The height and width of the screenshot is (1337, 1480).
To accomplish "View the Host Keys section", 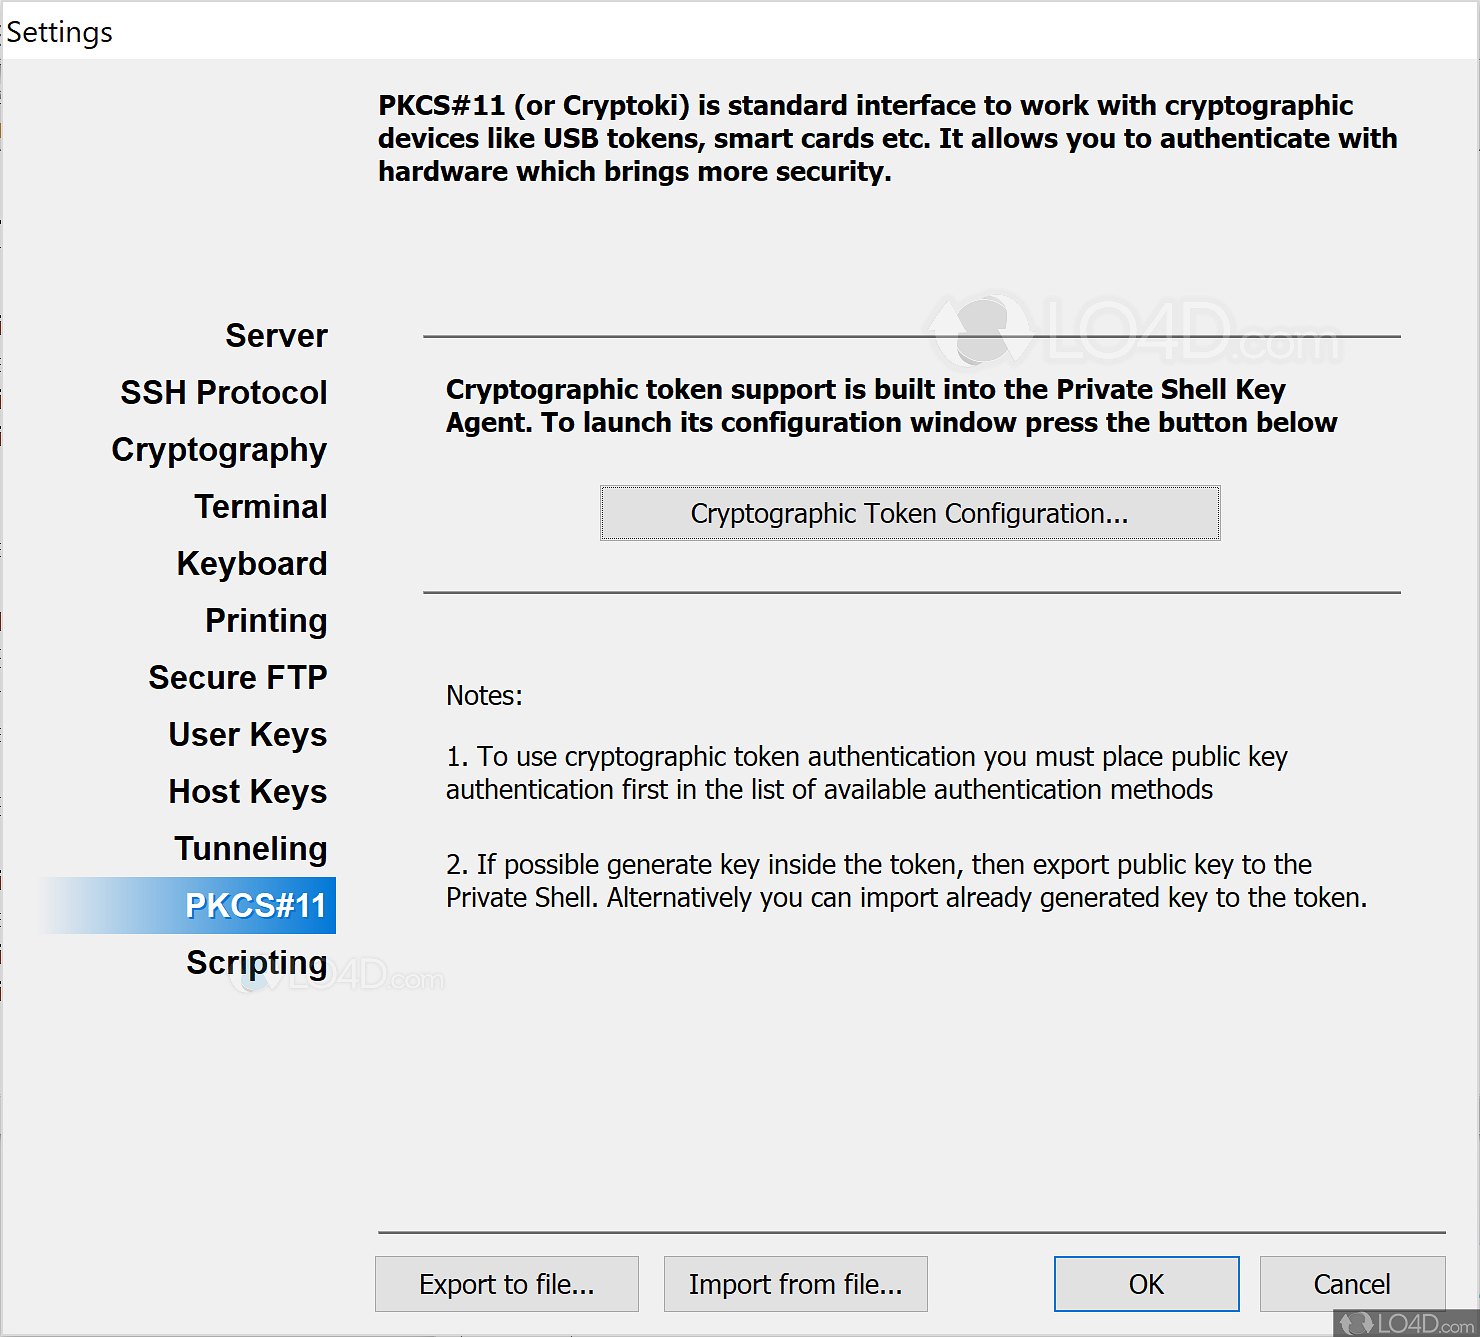I will (x=248, y=792).
